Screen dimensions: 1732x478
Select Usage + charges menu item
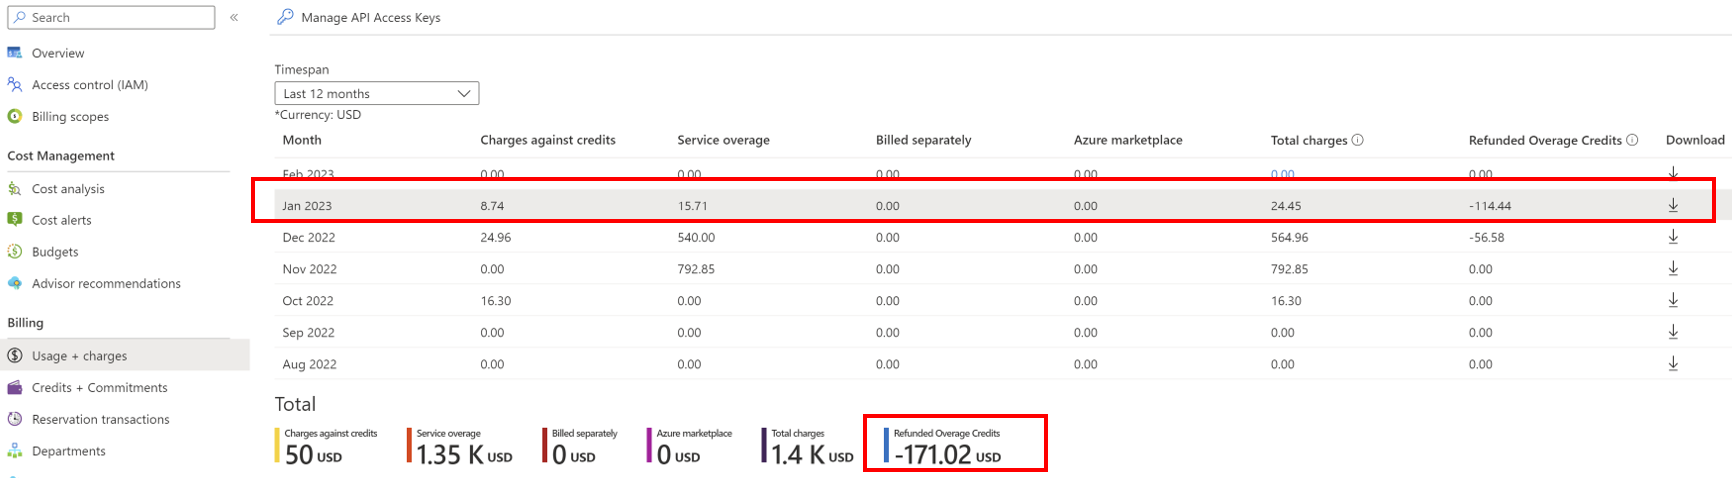(79, 356)
